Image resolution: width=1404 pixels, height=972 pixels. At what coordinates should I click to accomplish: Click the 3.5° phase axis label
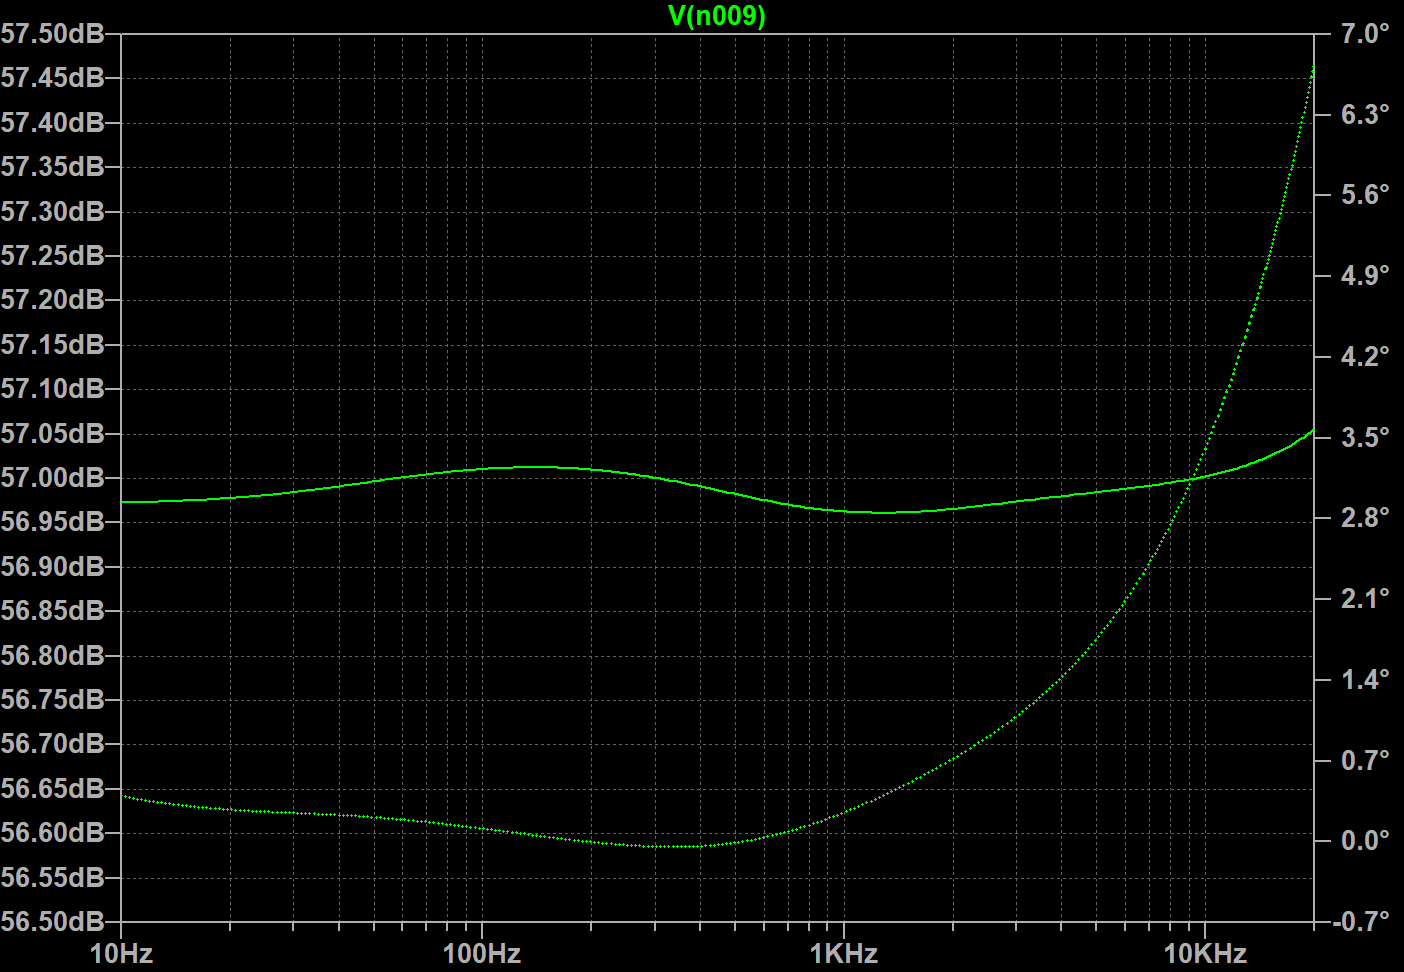click(x=1365, y=438)
